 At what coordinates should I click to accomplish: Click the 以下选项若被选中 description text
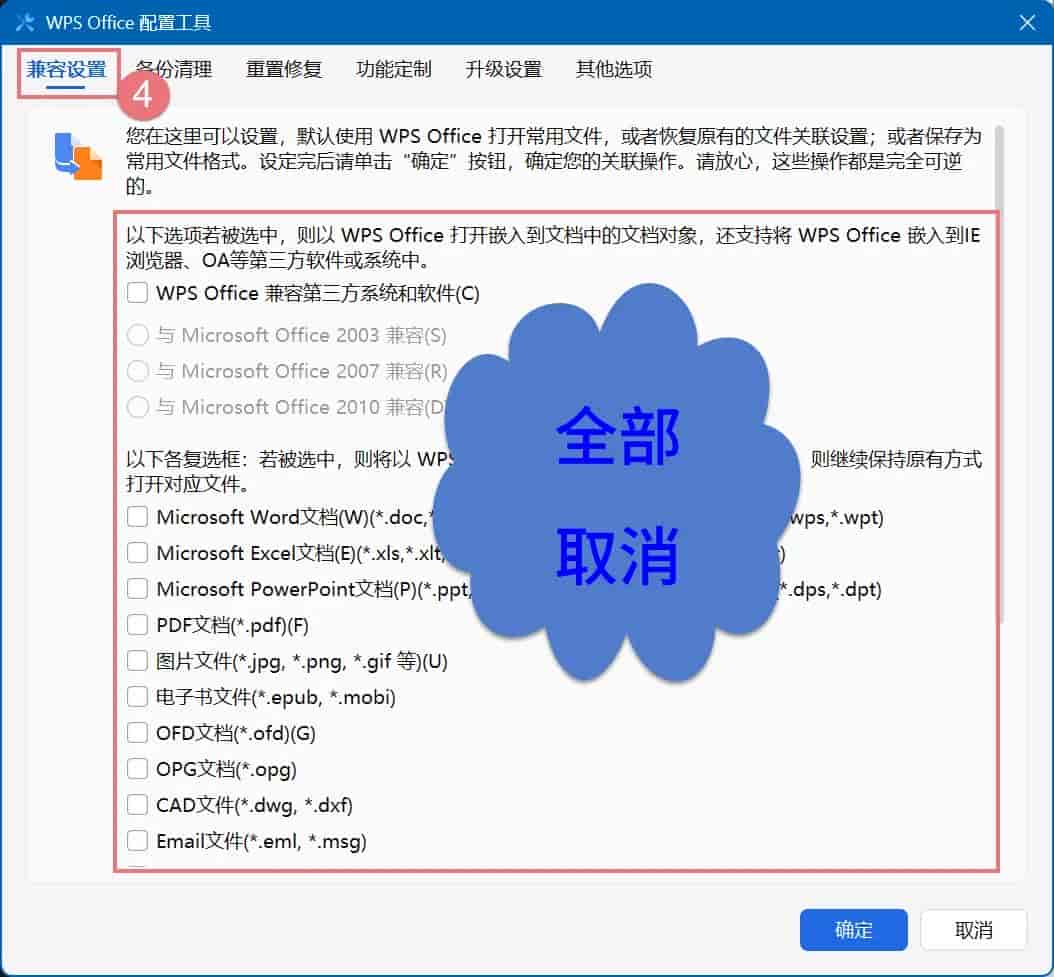[553, 247]
